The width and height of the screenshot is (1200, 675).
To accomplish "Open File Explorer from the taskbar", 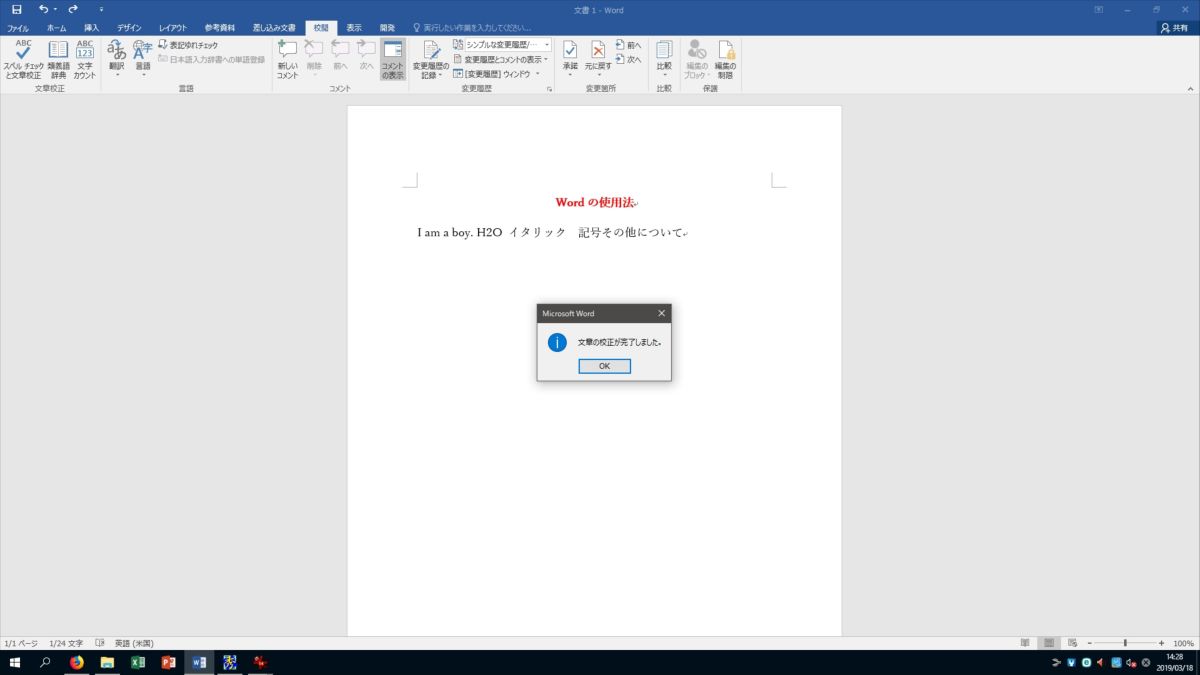I will coord(107,662).
